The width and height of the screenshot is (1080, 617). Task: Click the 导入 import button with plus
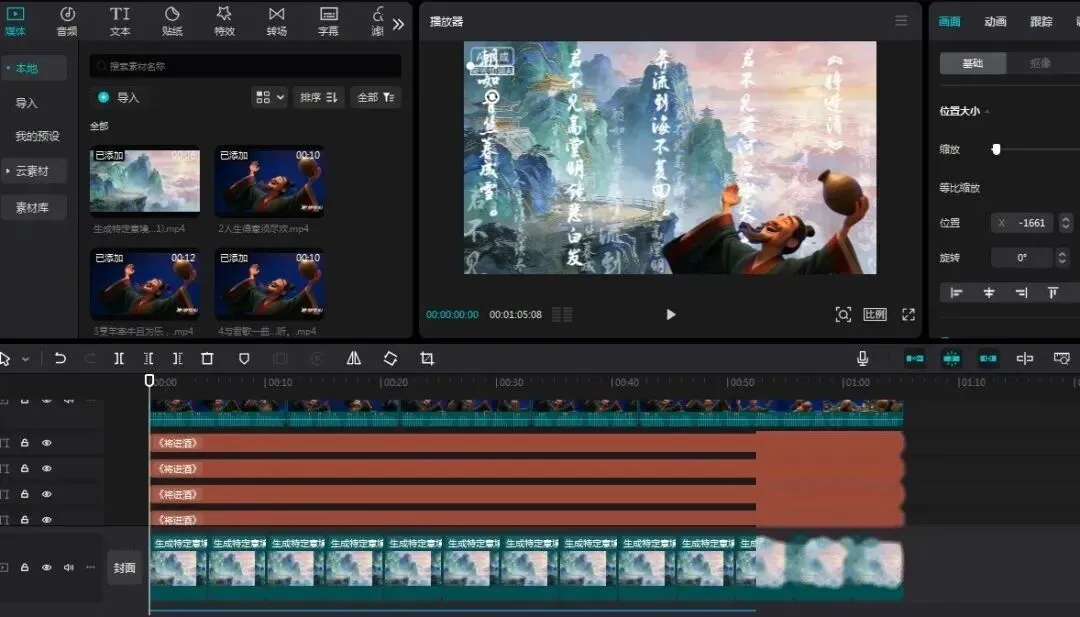(118, 97)
